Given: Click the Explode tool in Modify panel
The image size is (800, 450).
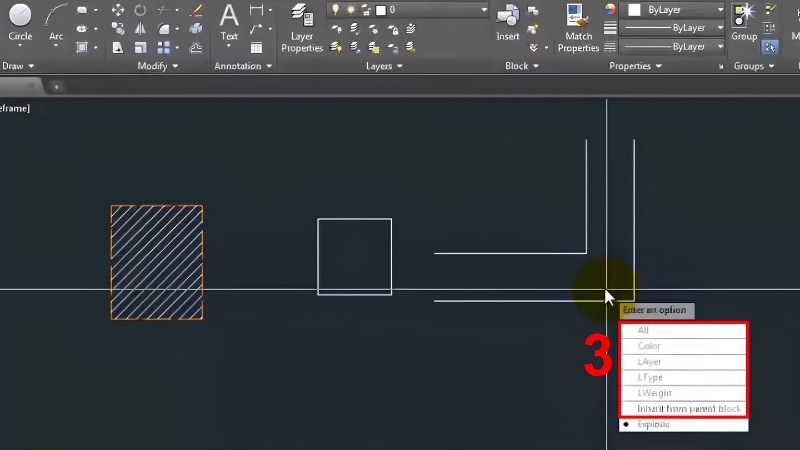Looking at the screenshot, I should pyautogui.click(x=195, y=29).
